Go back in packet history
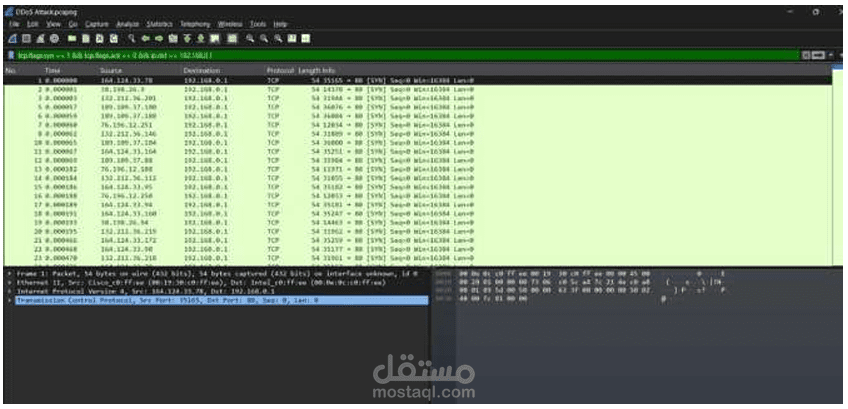Image resolution: width=848 pixels, height=409 pixels. [x=146, y=38]
